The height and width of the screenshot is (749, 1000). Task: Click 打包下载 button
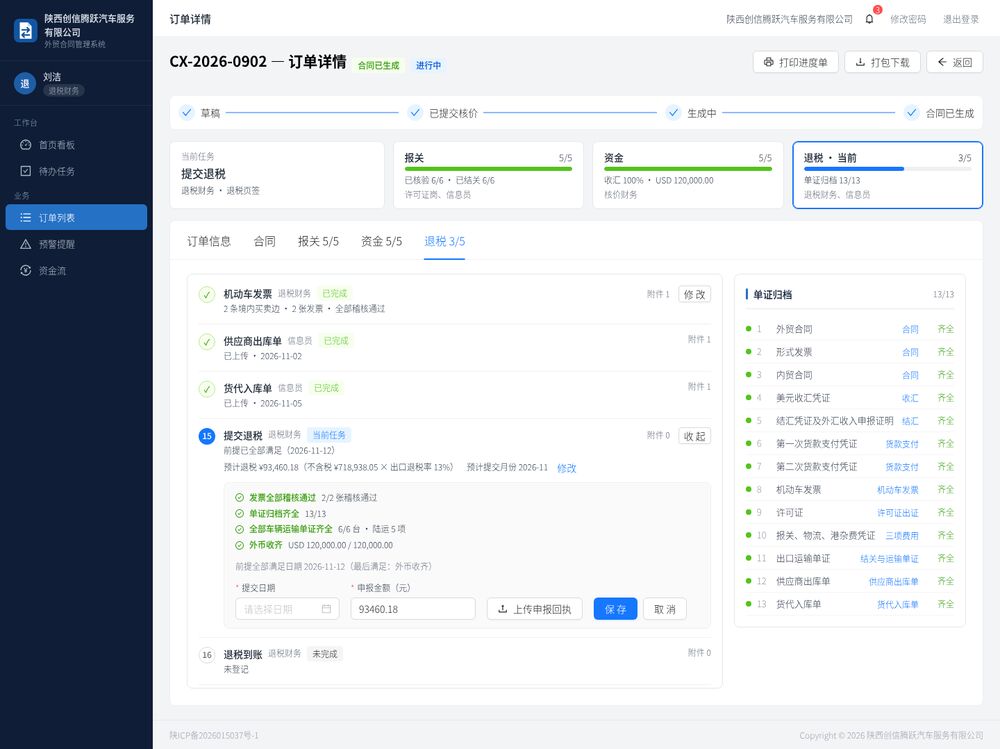tap(882, 63)
